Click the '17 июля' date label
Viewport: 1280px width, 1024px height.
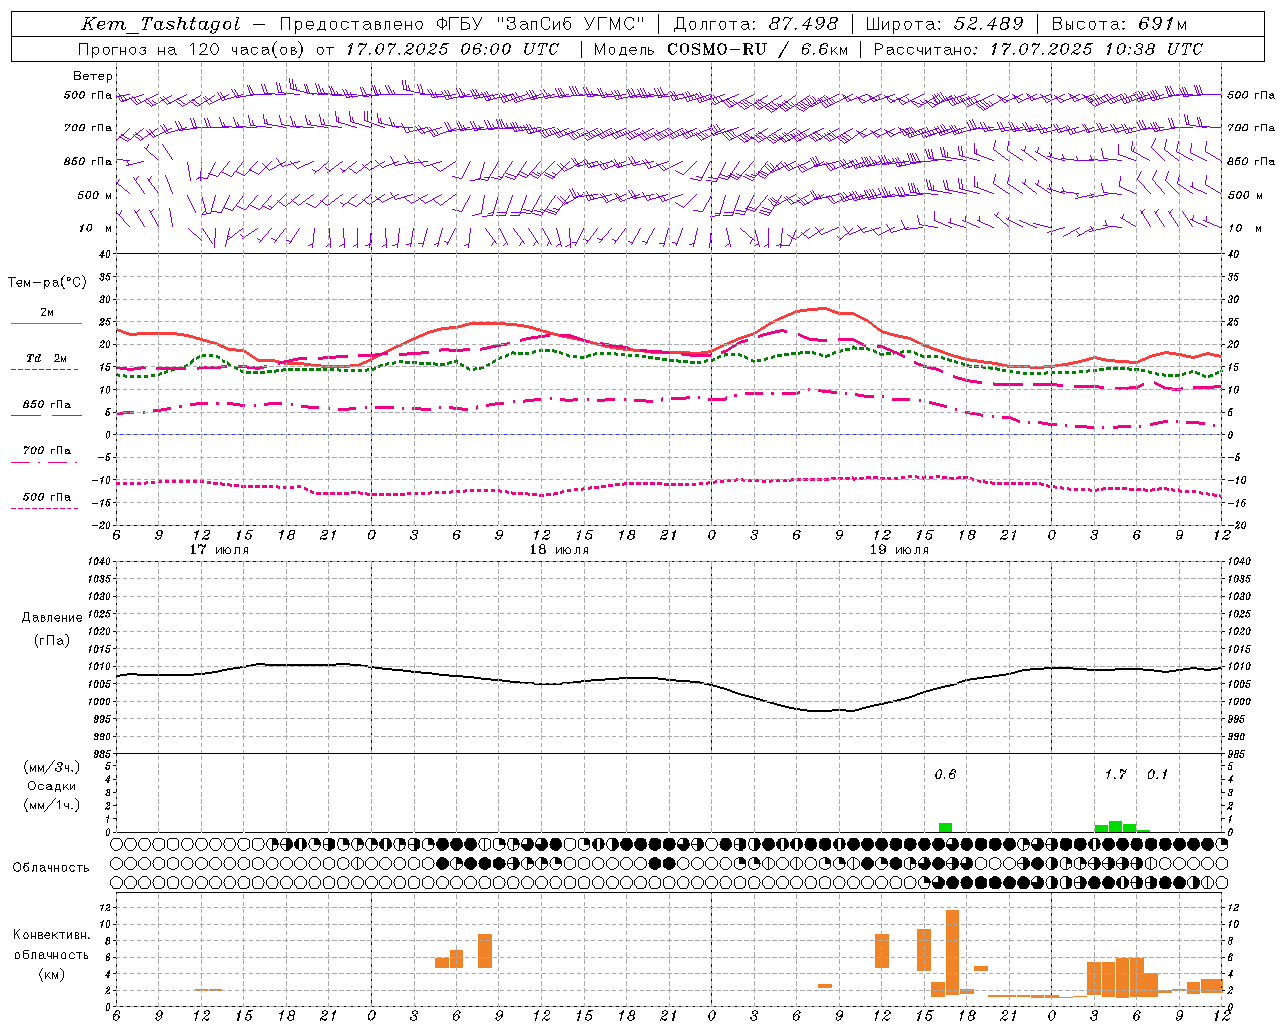(x=220, y=550)
